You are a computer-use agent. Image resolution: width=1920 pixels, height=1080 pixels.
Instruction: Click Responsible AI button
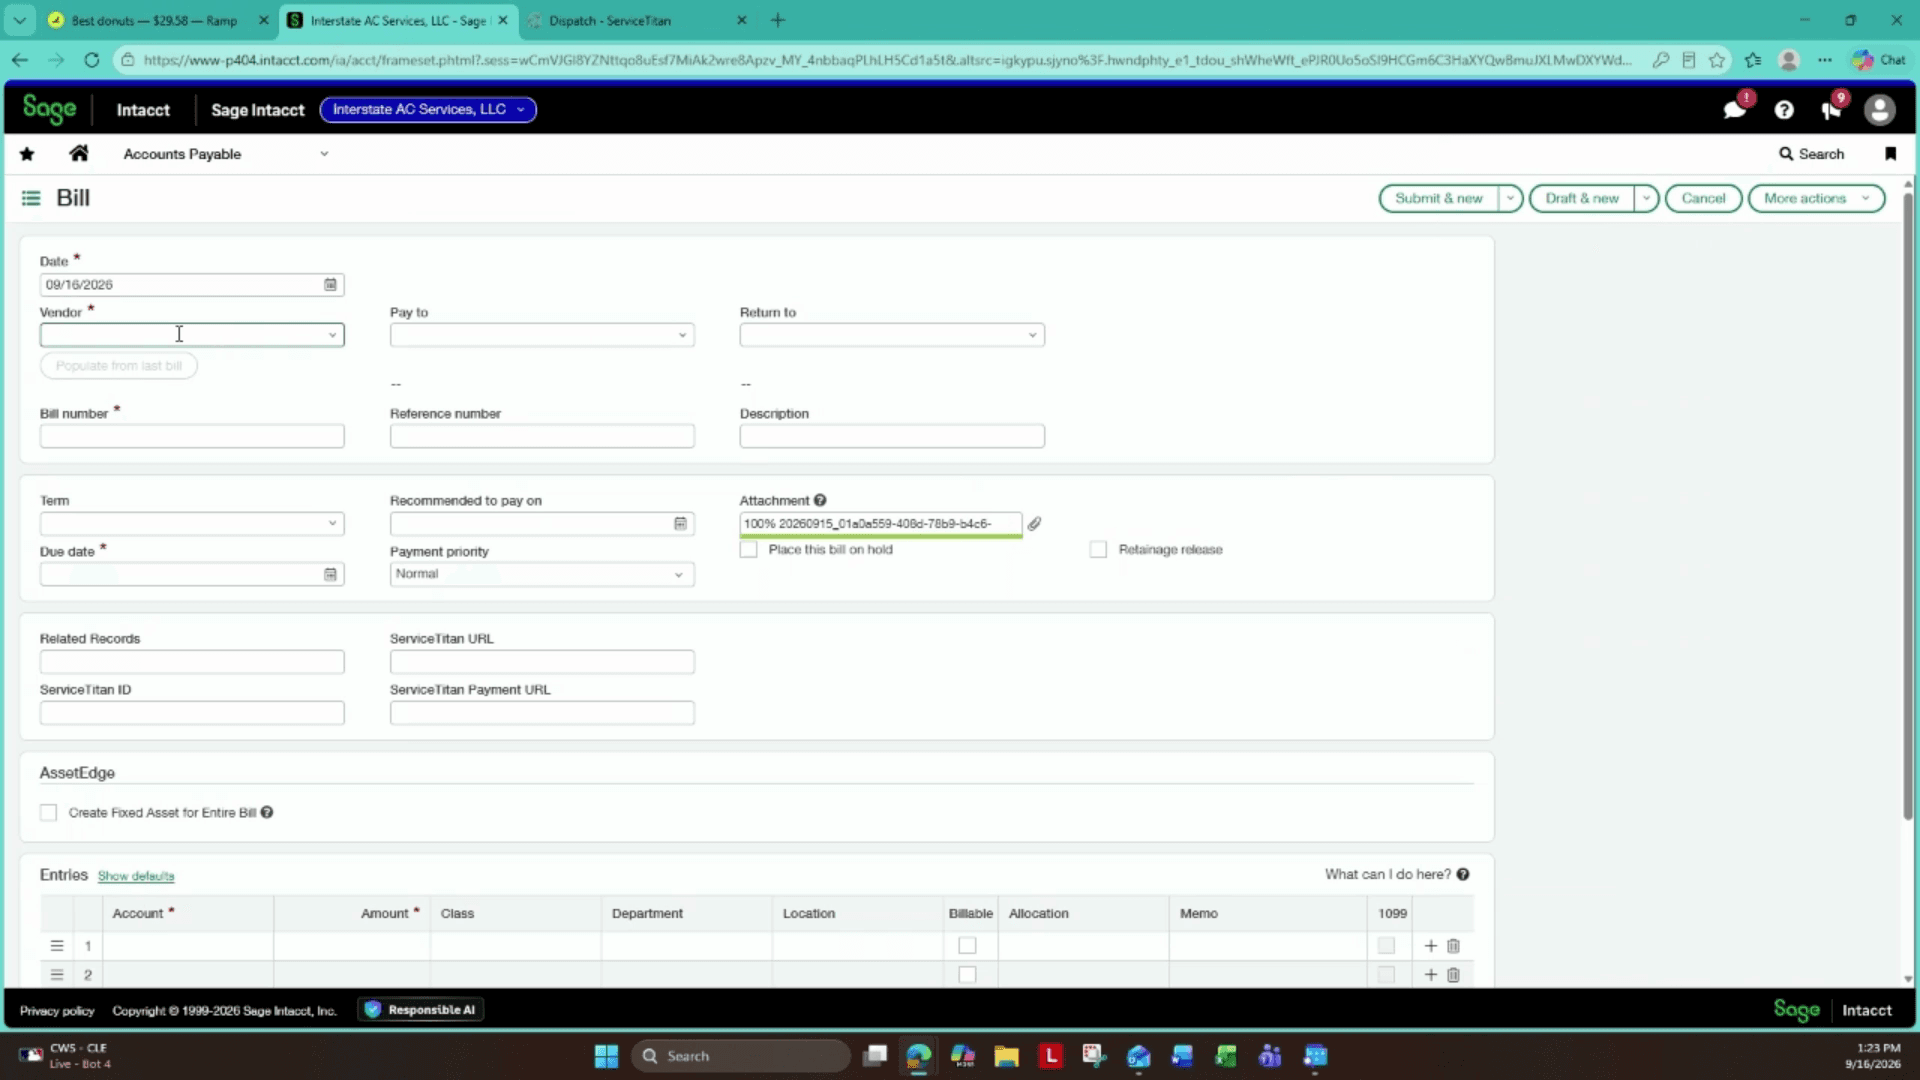pyautogui.click(x=421, y=1010)
